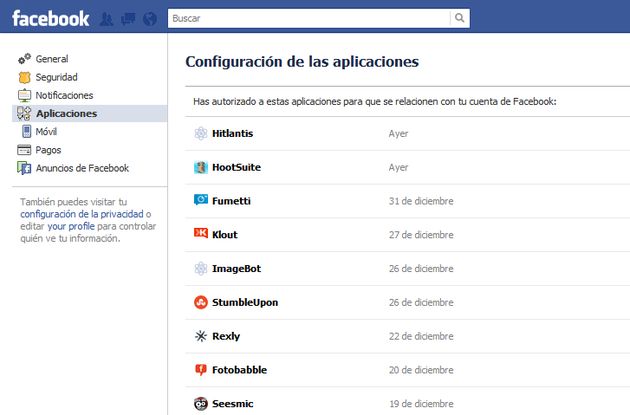Click the HootSuite app icon
Image resolution: width=630 pixels, height=415 pixels.
[x=201, y=167]
